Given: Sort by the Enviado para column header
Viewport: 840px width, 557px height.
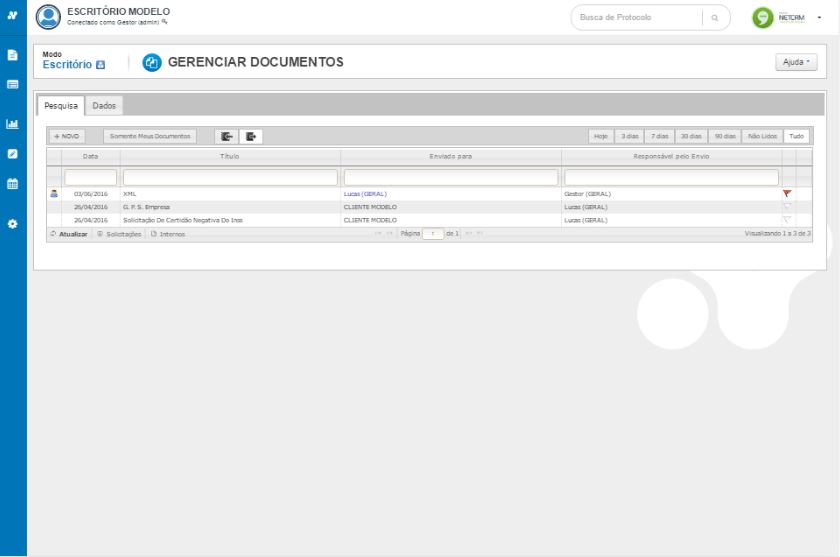Looking at the screenshot, I should tap(451, 156).
